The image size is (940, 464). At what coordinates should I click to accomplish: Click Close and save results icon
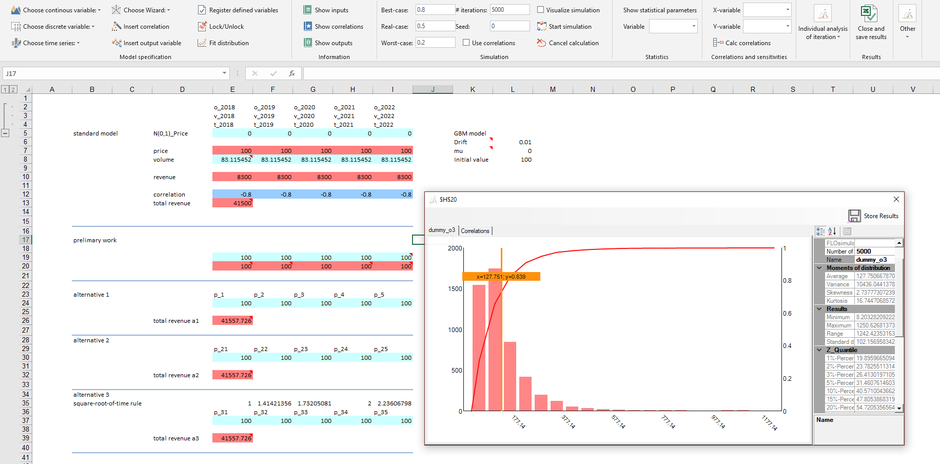tap(871, 14)
